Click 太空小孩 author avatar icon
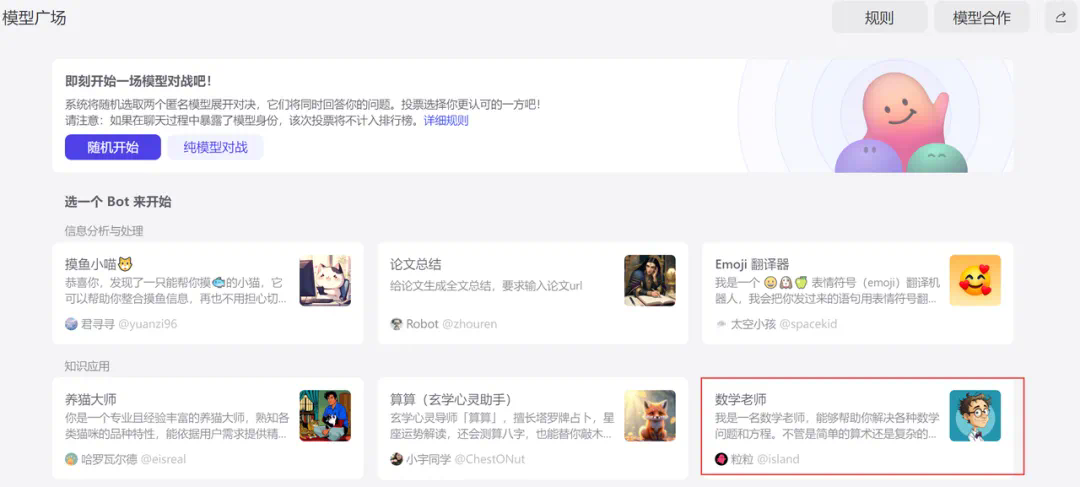 coord(721,324)
